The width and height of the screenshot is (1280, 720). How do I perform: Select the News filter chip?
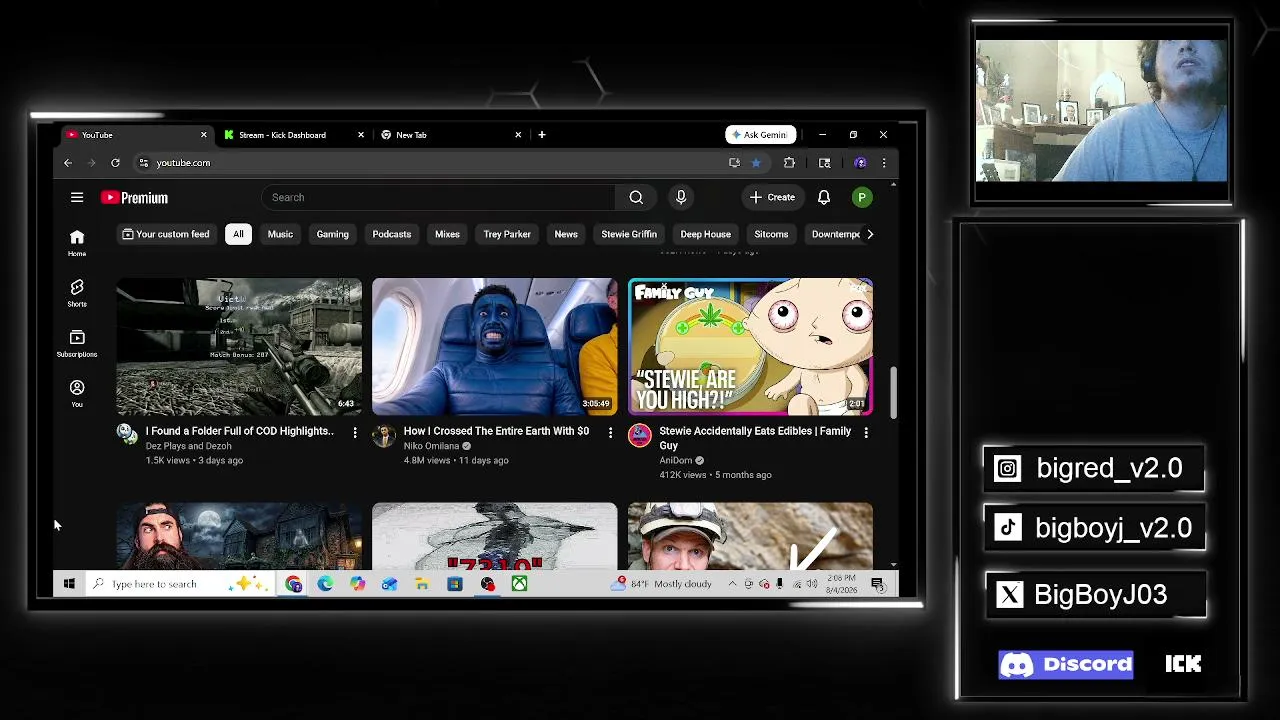566,234
